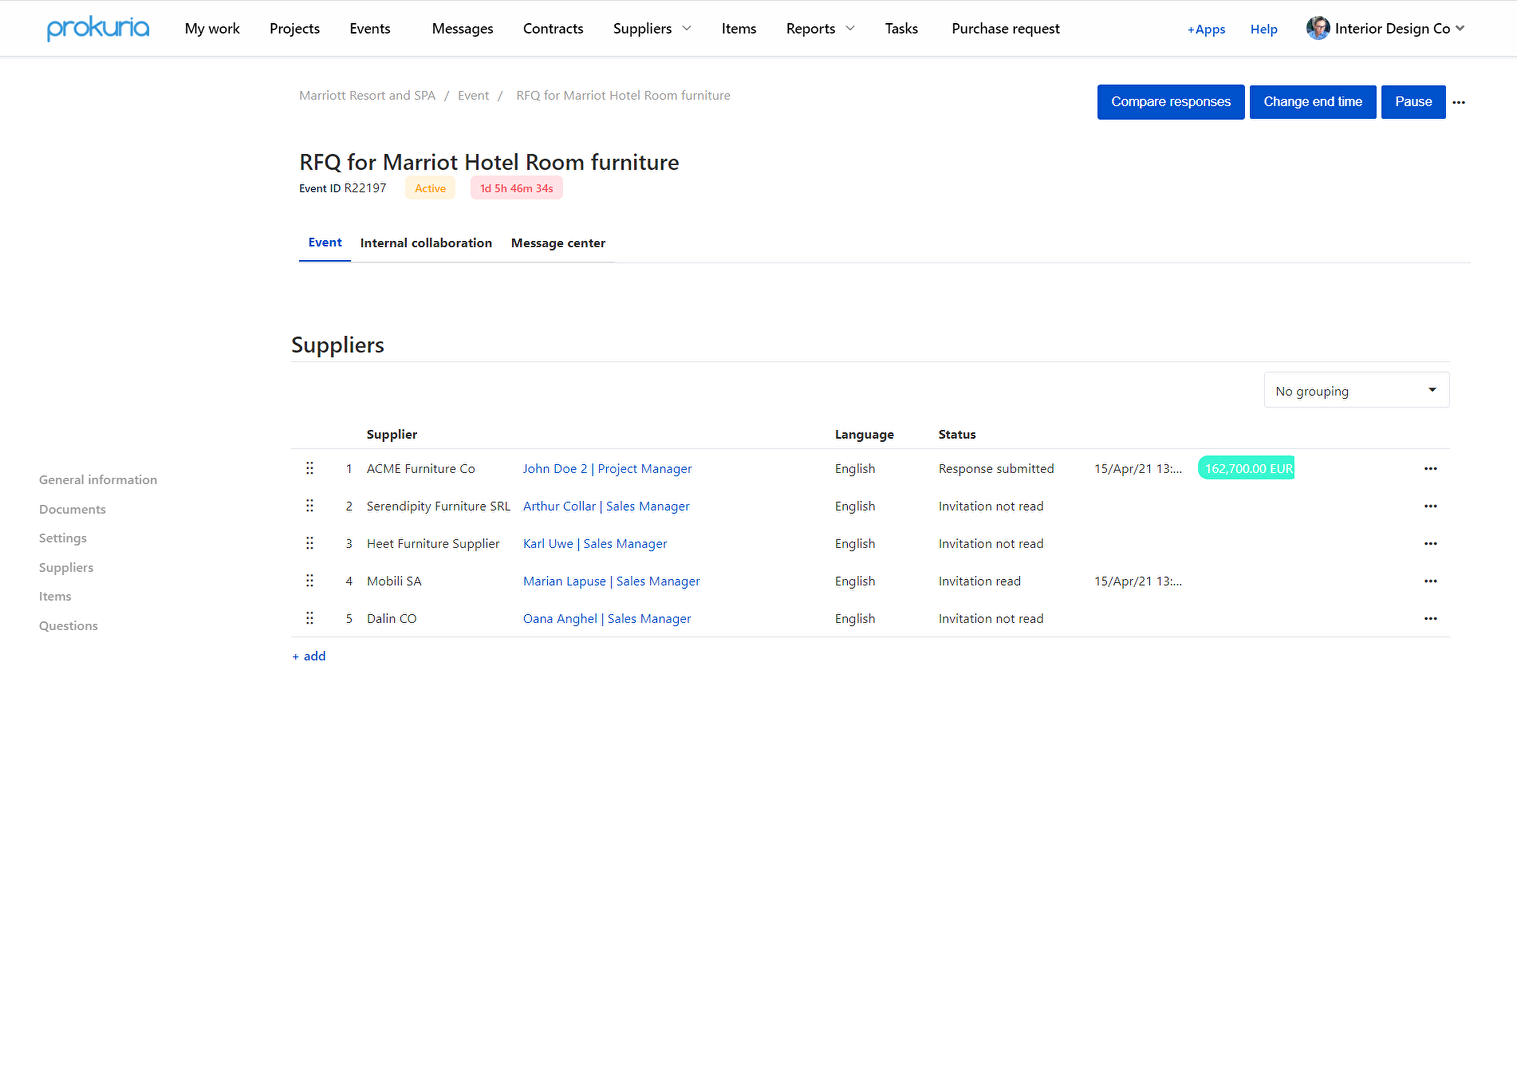Viewport: 1517px width, 1080px height.
Task: Open Tasks in the top navigation
Action: 901,28
